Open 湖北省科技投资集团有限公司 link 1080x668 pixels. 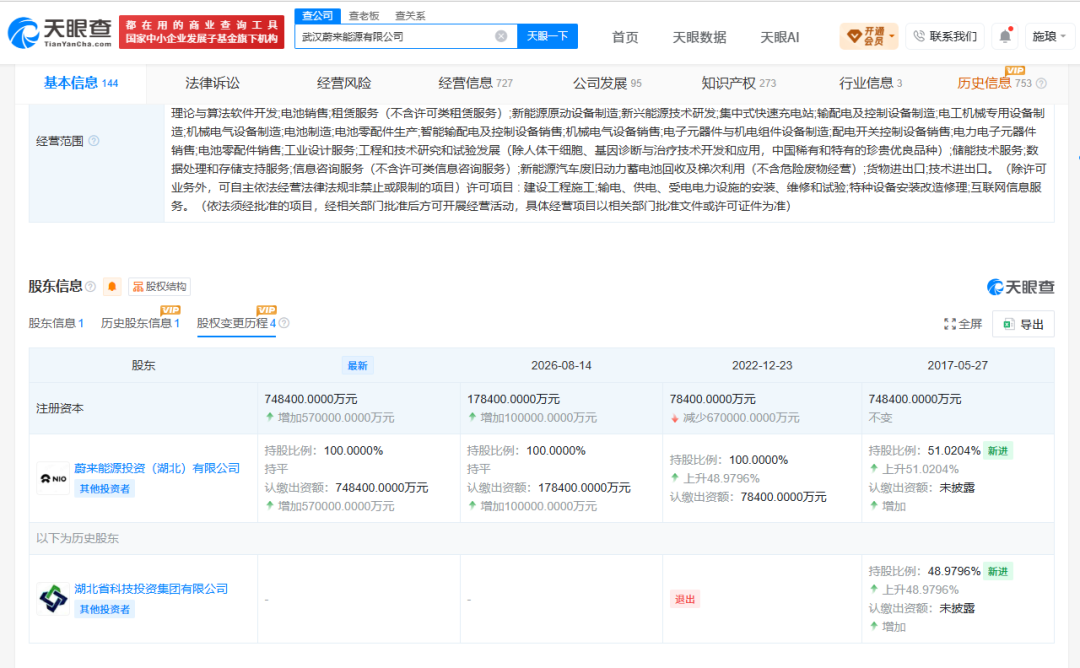click(x=151, y=589)
